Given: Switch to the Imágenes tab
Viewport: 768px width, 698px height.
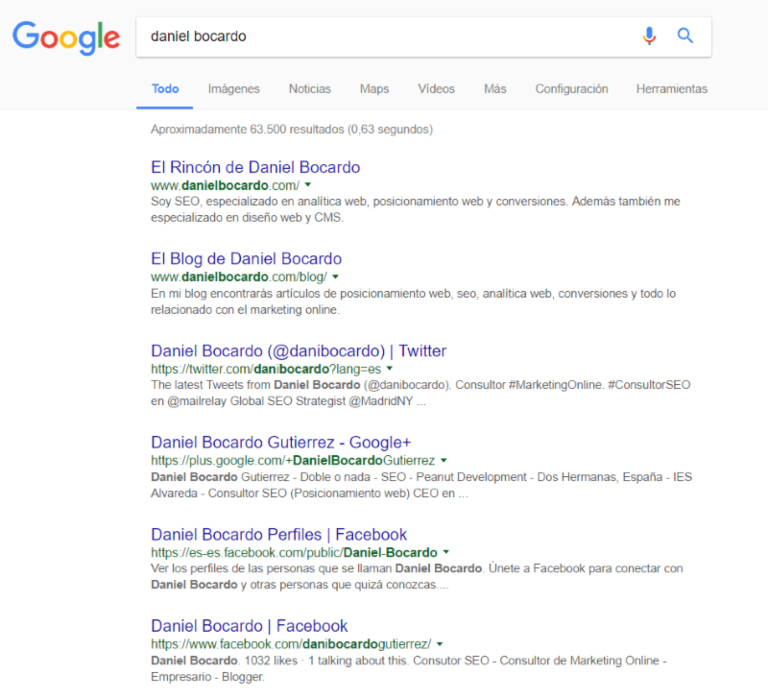Looking at the screenshot, I should (x=233, y=89).
